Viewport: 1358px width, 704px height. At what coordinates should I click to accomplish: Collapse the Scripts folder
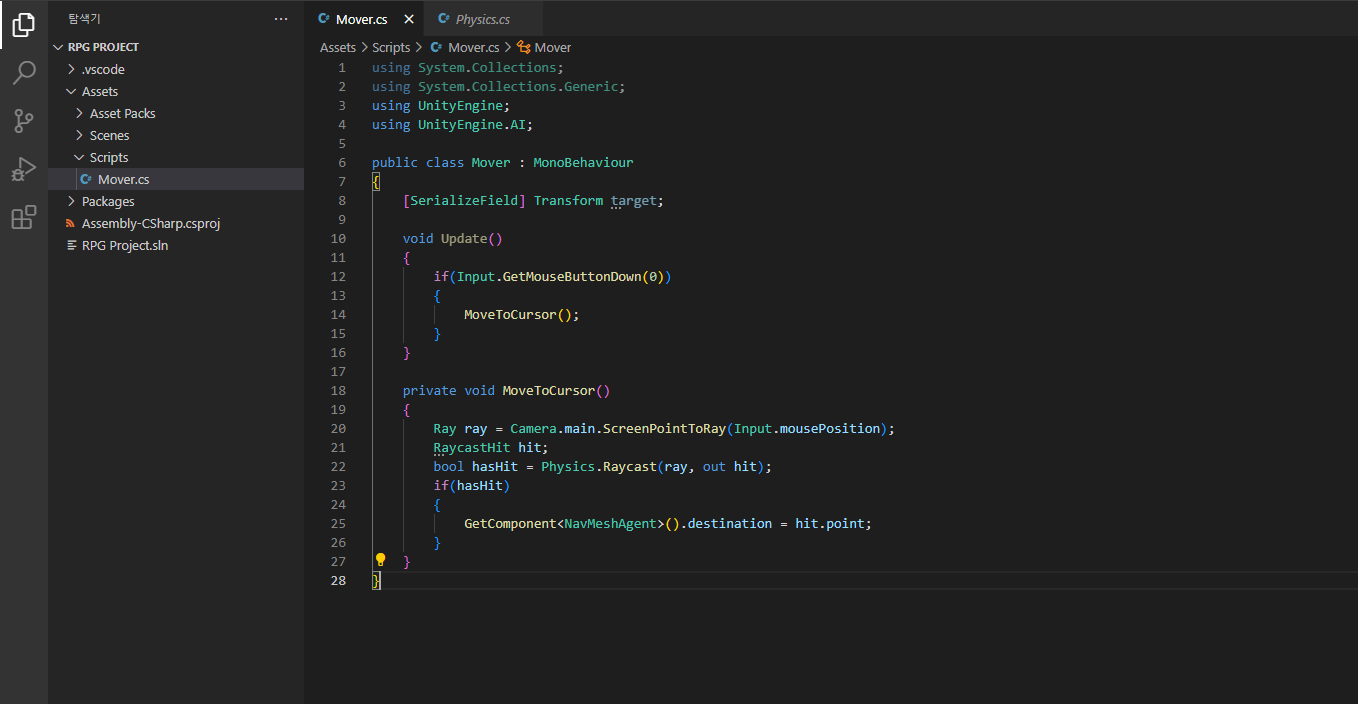click(x=108, y=157)
